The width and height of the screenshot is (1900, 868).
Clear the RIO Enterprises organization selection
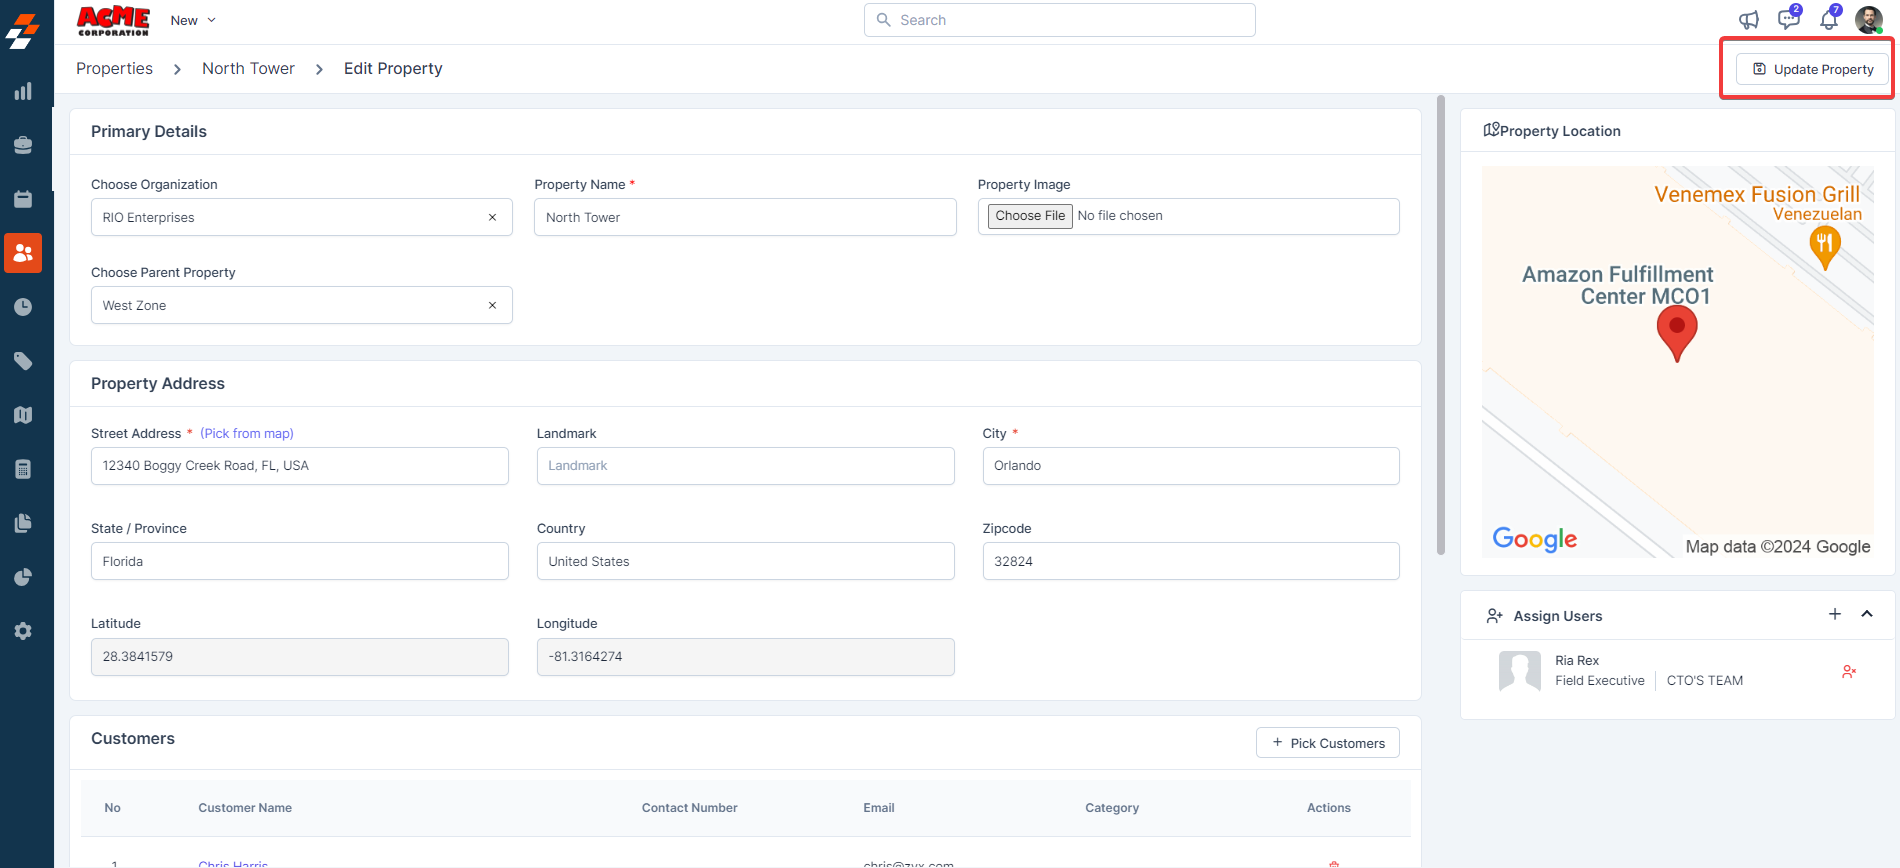(492, 217)
